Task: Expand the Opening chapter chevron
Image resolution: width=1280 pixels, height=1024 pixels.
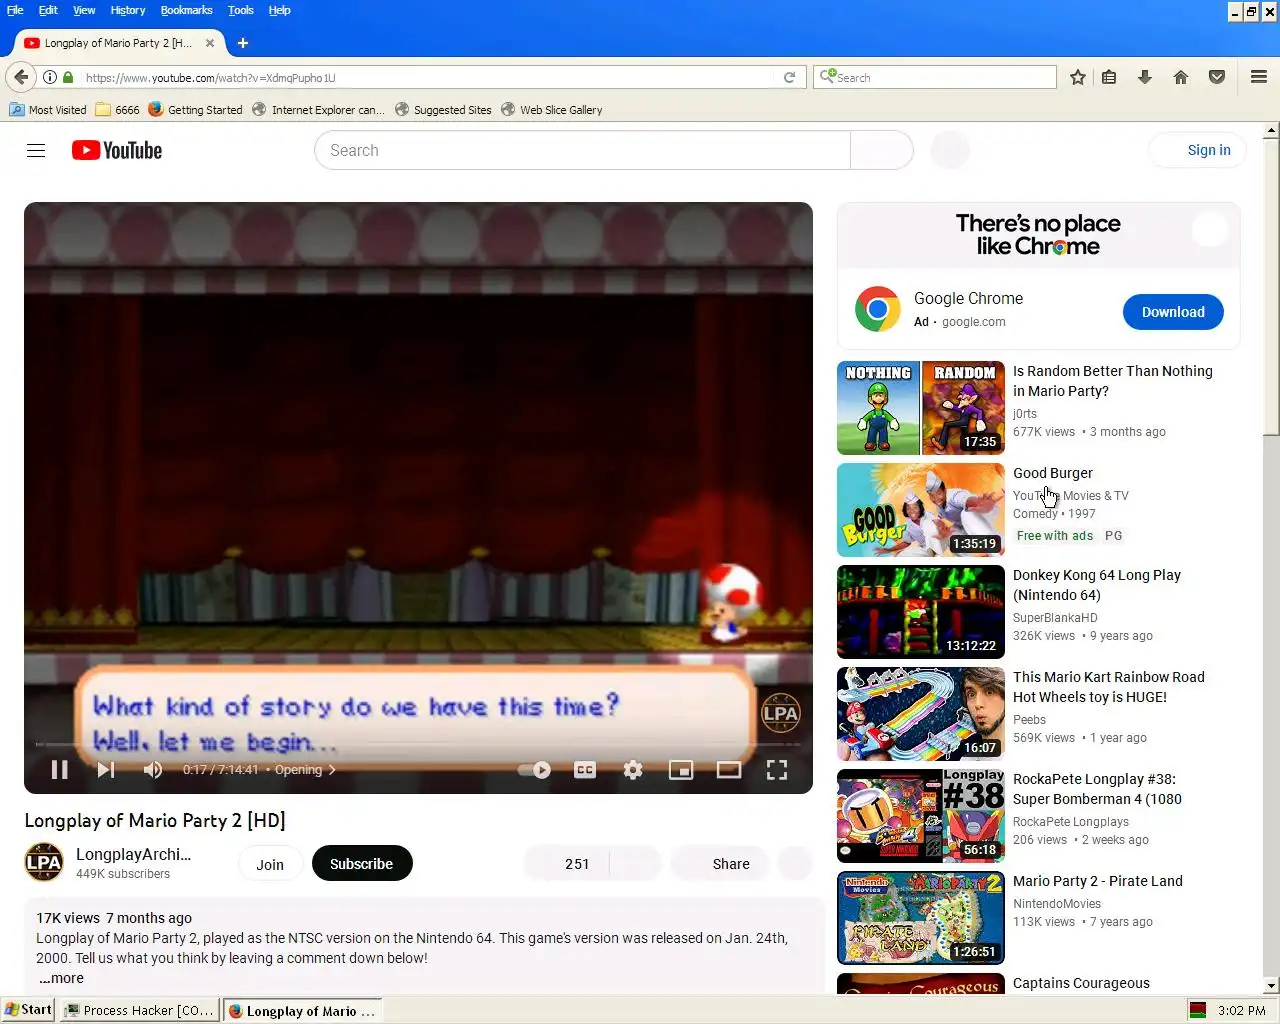Action: point(332,770)
